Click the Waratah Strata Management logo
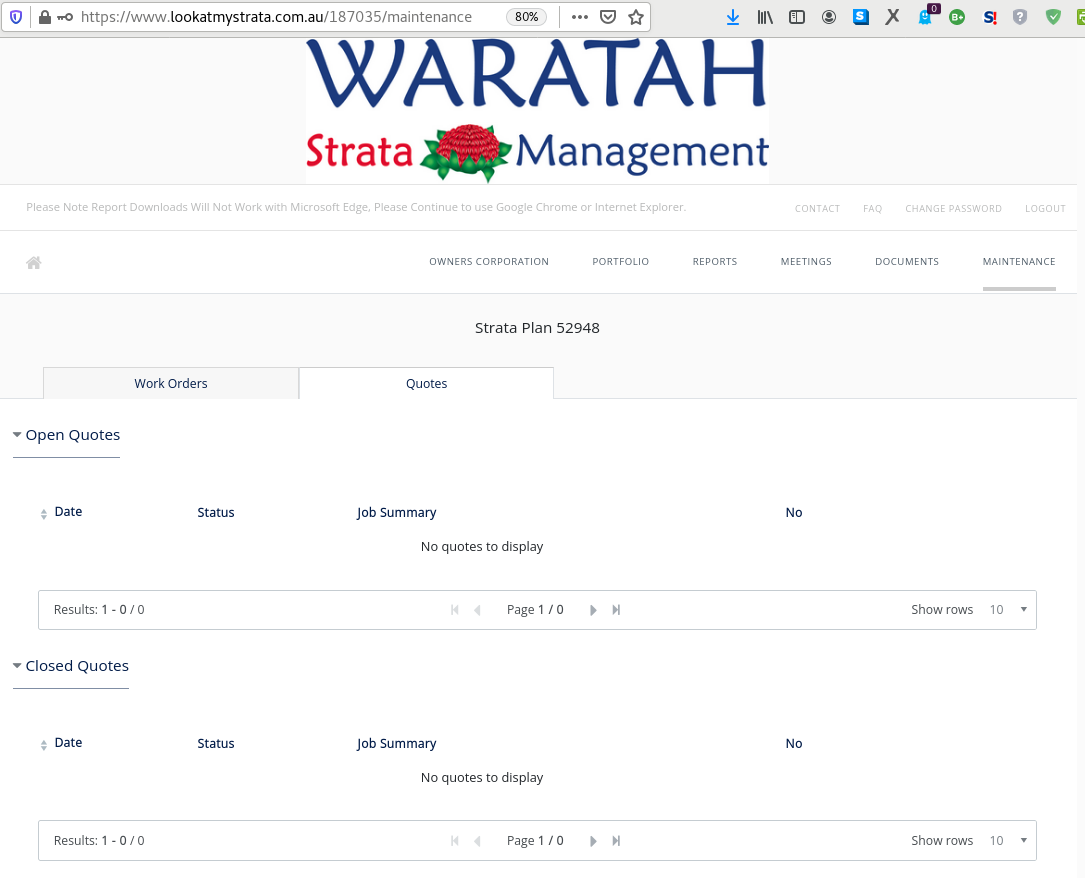Image resolution: width=1085 pixels, height=878 pixels. coord(537,111)
